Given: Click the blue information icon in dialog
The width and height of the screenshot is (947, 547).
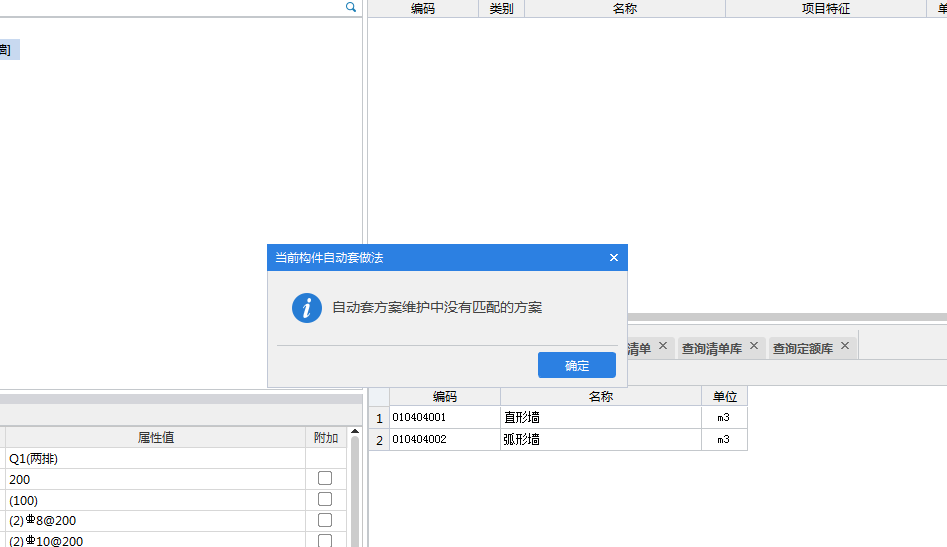Looking at the screenshot, I should (307, 308).
